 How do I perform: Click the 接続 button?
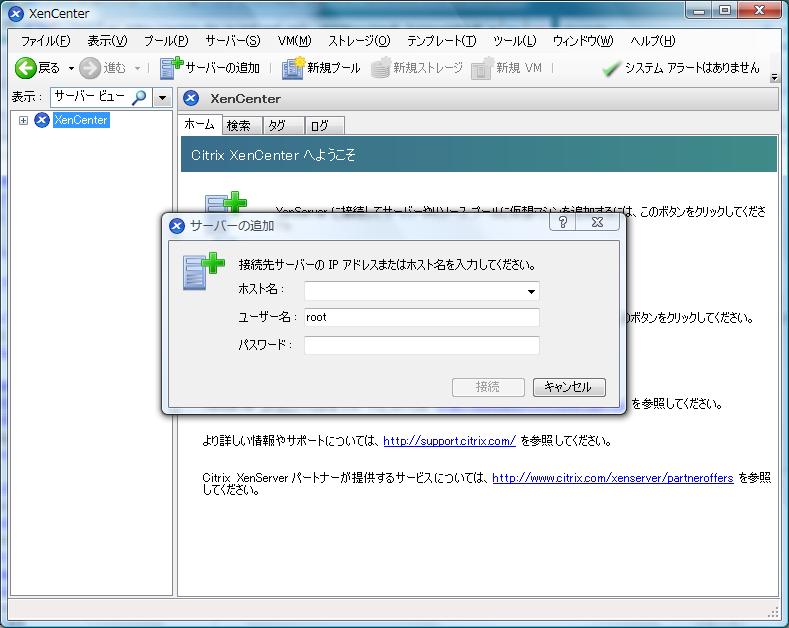point(488,387)
